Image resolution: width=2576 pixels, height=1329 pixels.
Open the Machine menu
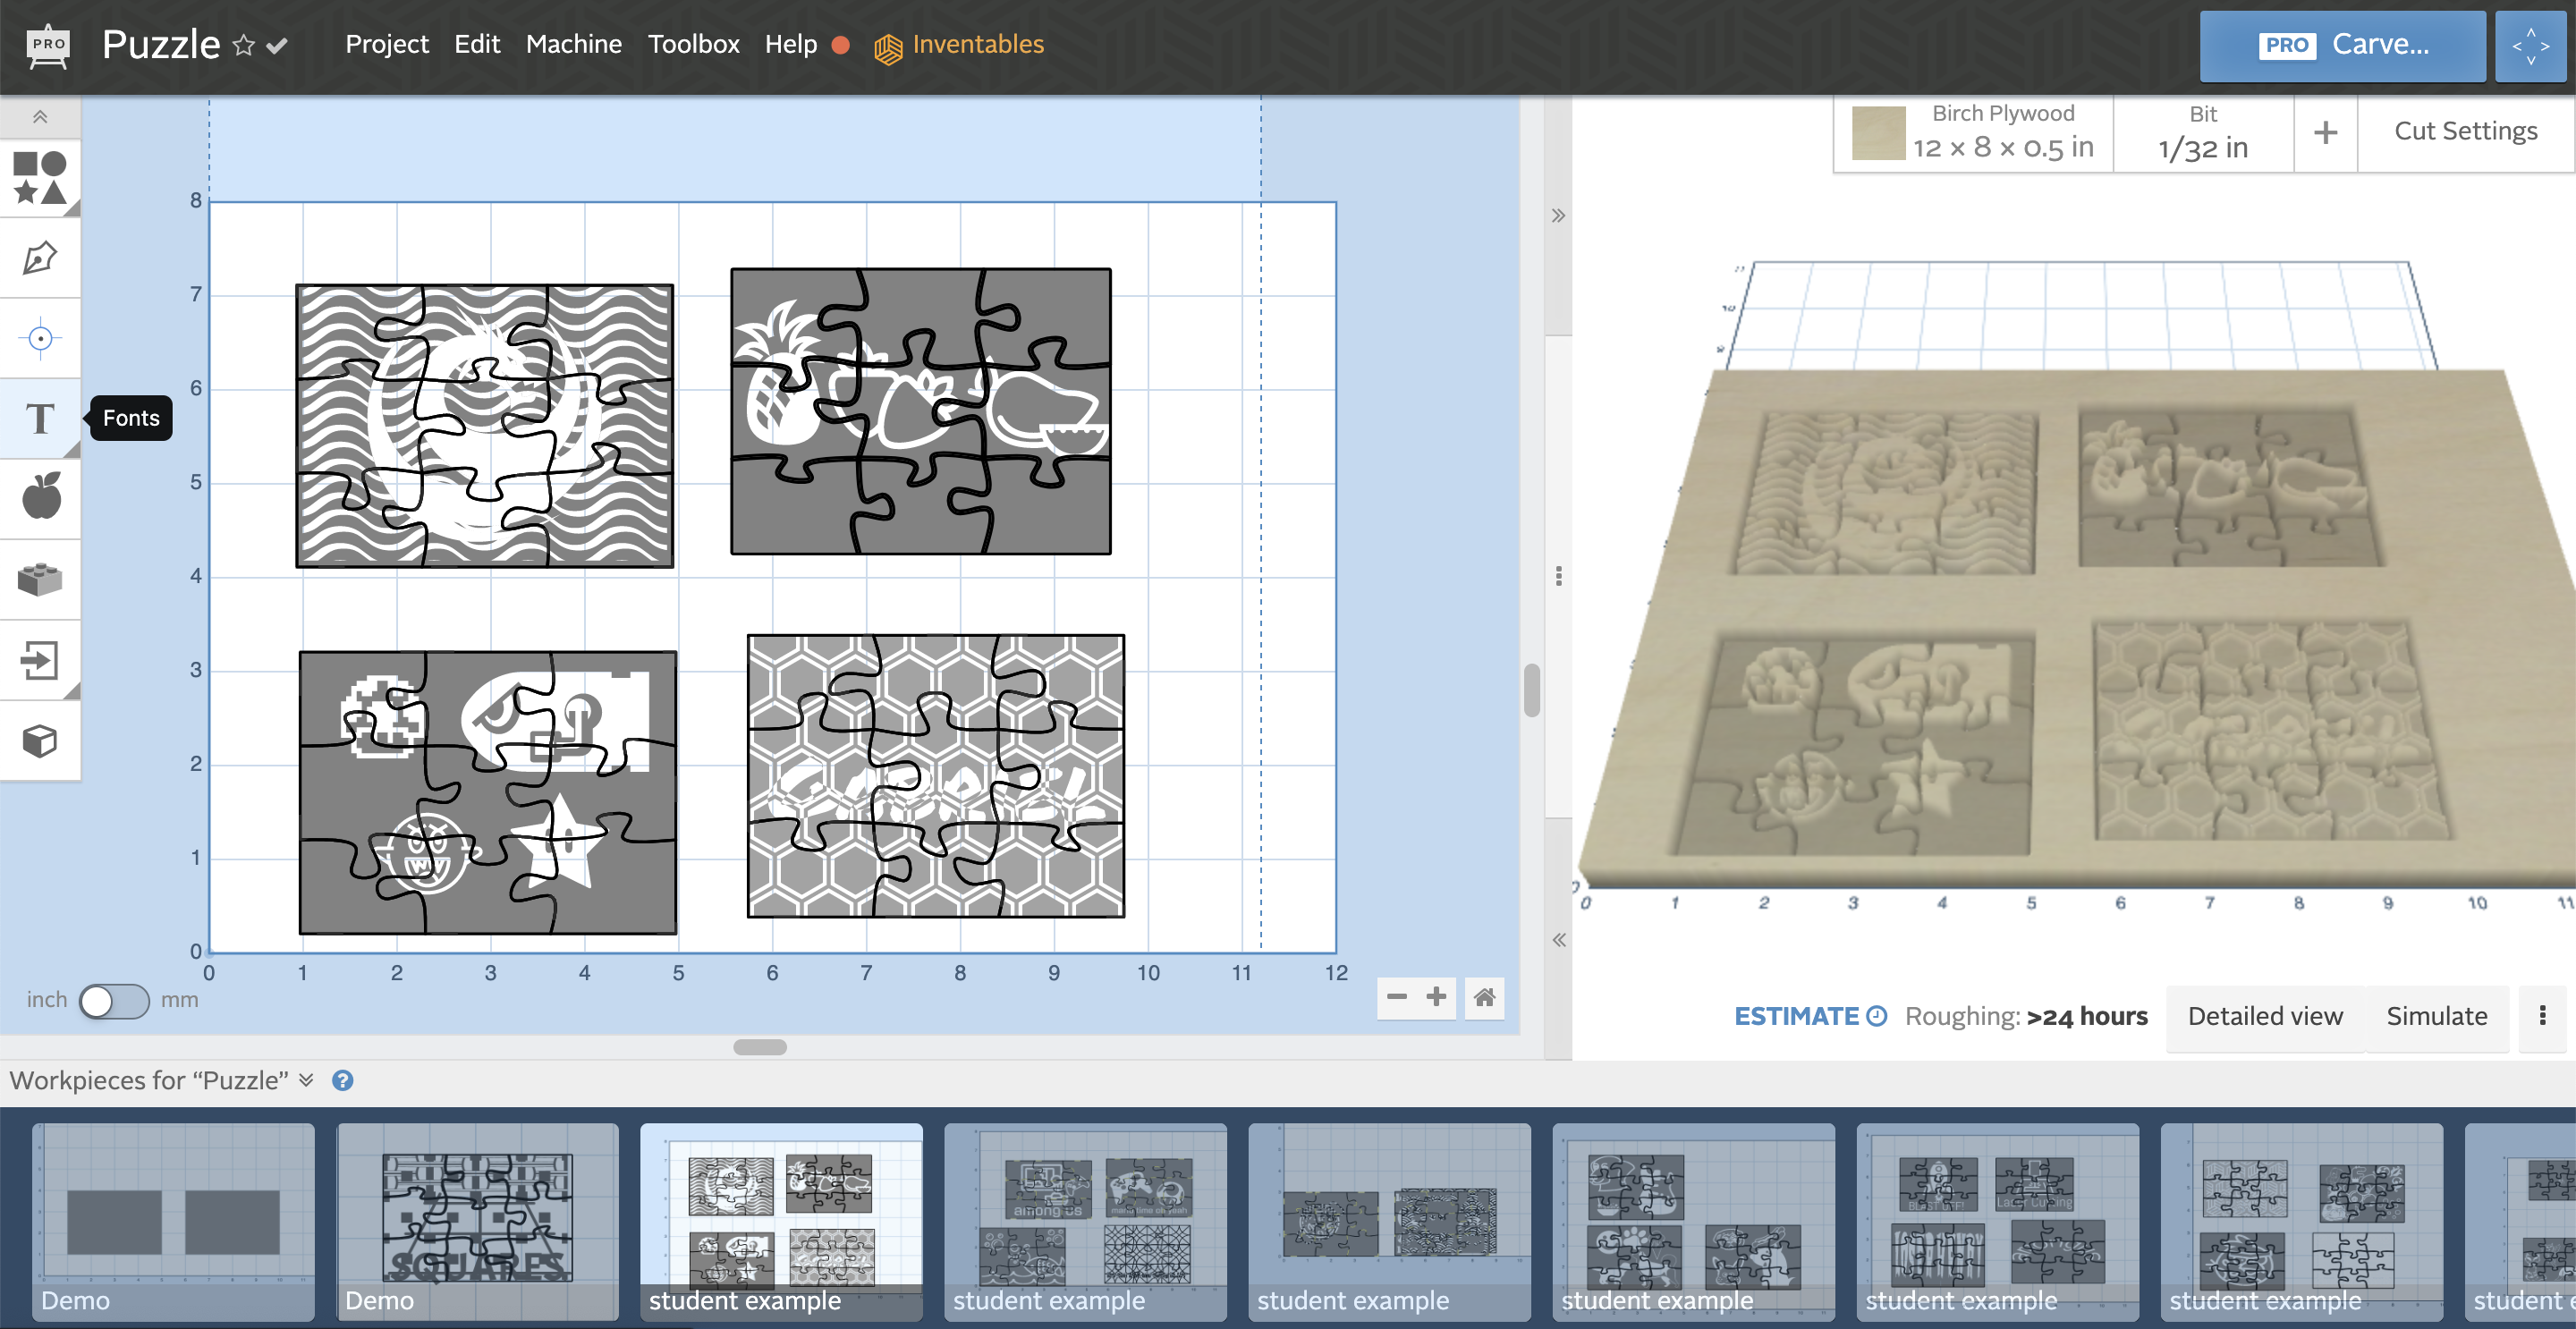[573, 45]
